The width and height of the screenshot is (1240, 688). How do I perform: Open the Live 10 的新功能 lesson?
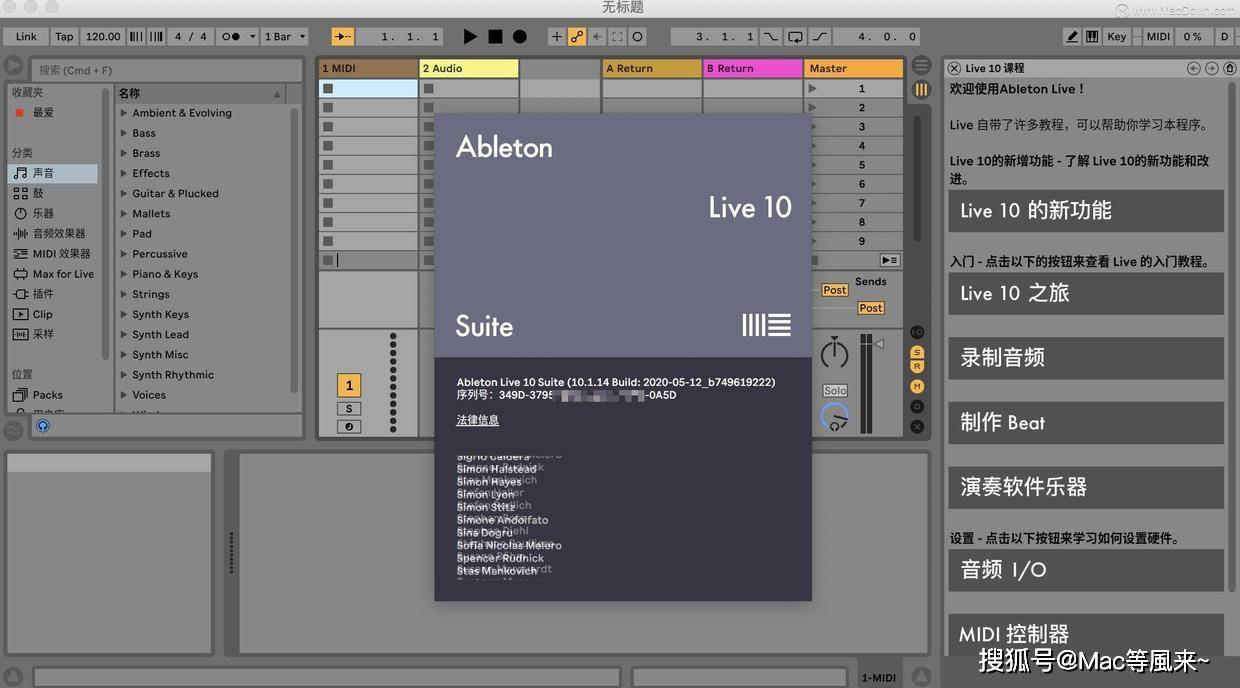(x=1086, y=211)
